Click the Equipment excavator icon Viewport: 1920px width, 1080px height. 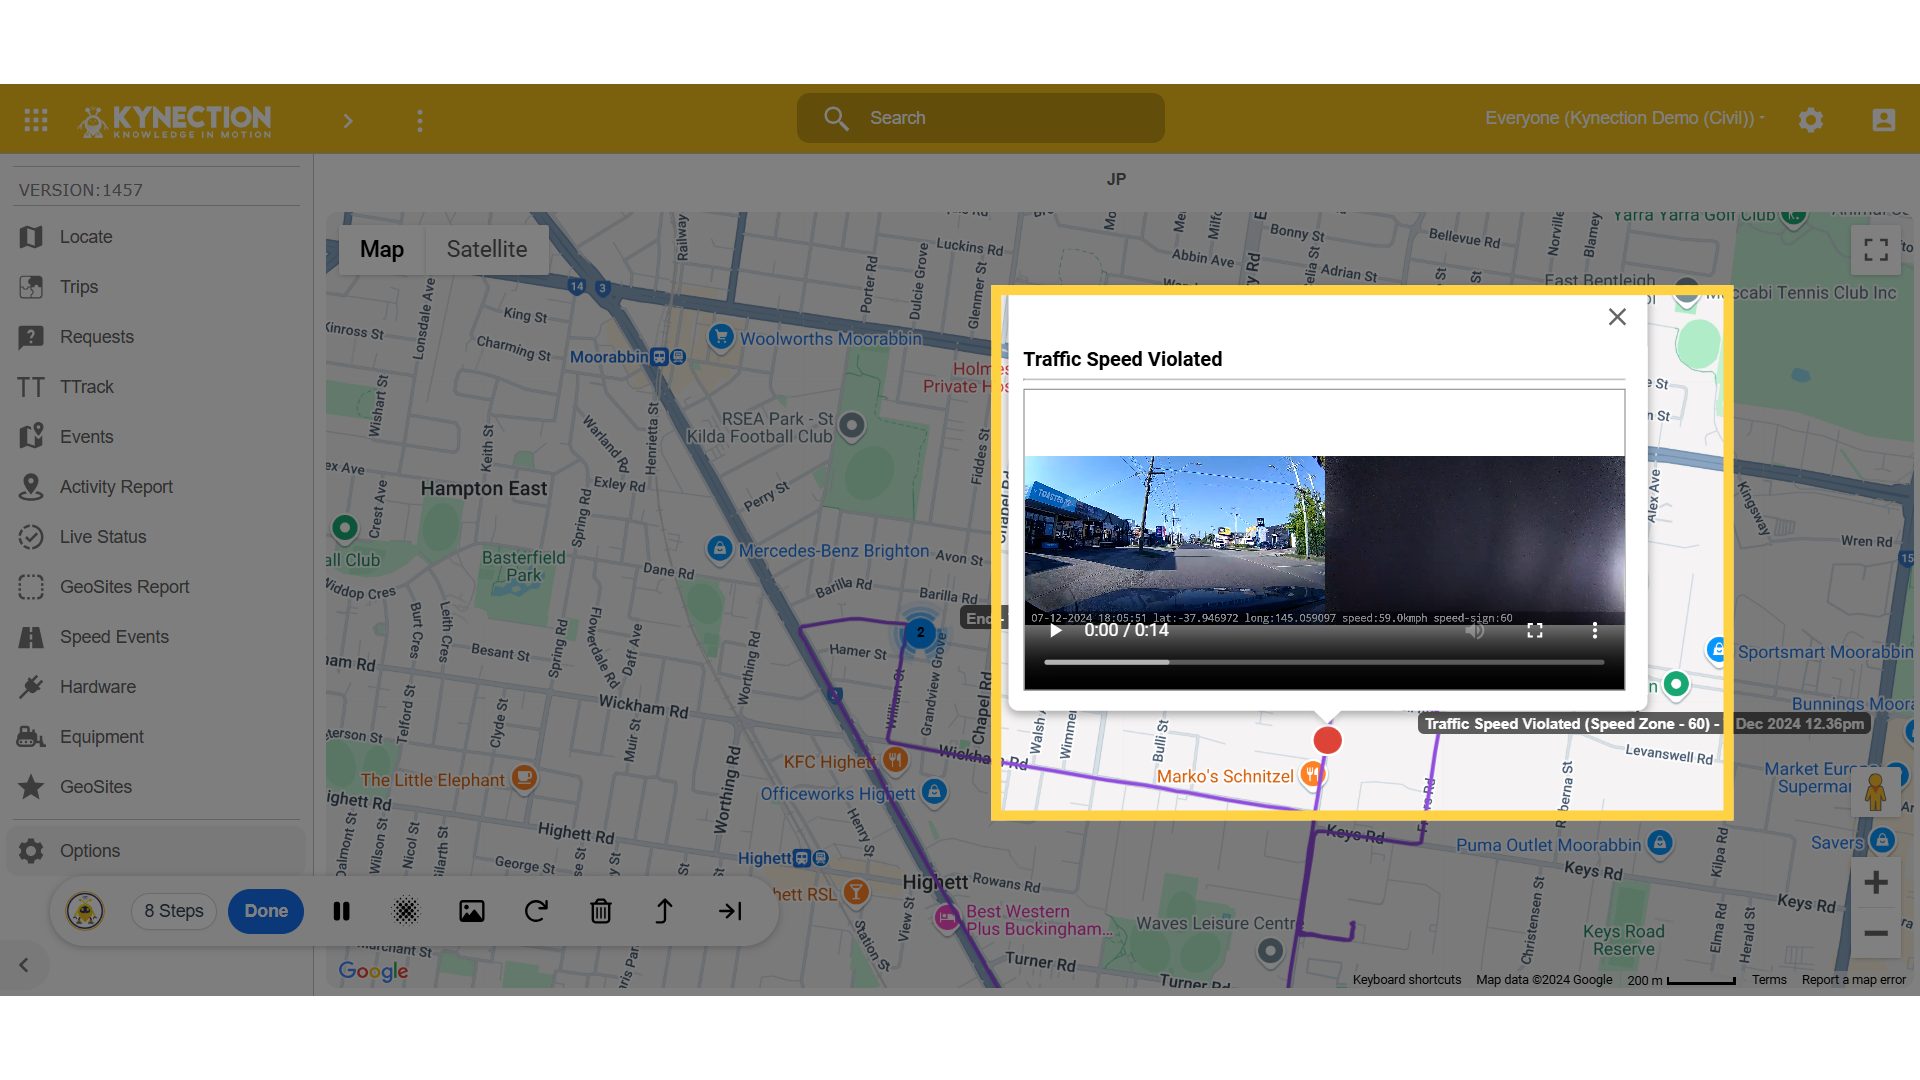[31, 737]
